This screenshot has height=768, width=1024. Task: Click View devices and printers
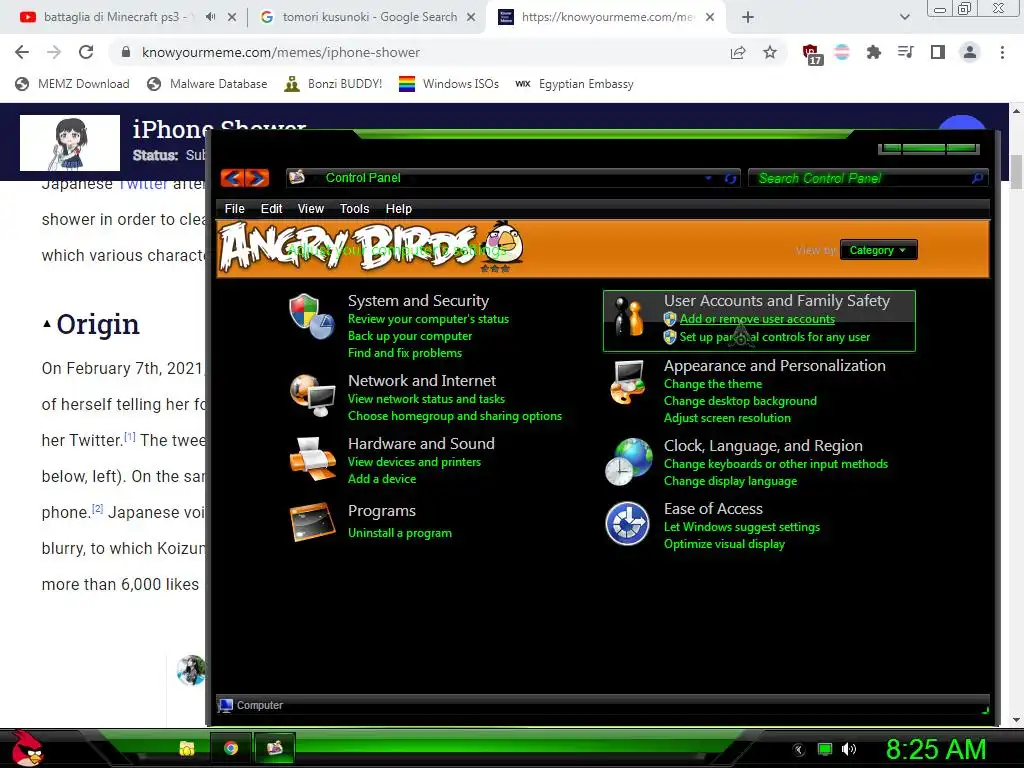[414, 462]
